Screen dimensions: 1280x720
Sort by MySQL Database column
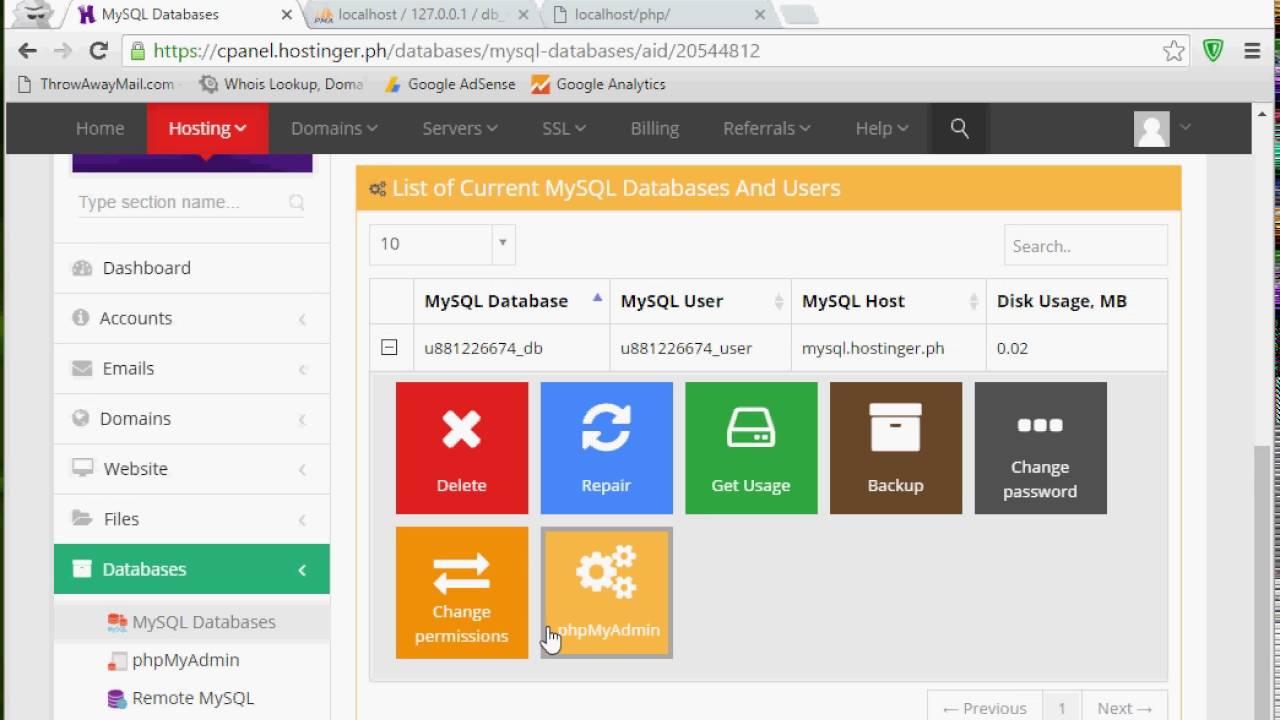click(512, 301)
